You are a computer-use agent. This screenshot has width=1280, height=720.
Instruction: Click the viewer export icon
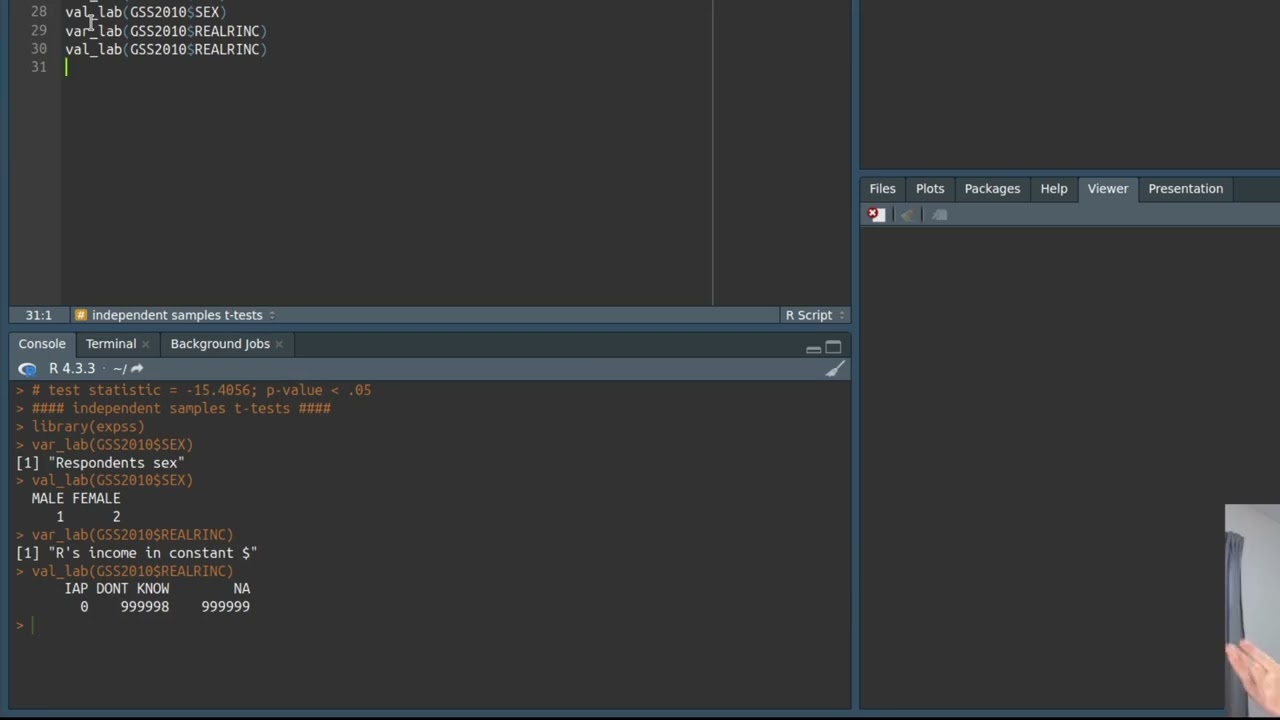(939, 214)
